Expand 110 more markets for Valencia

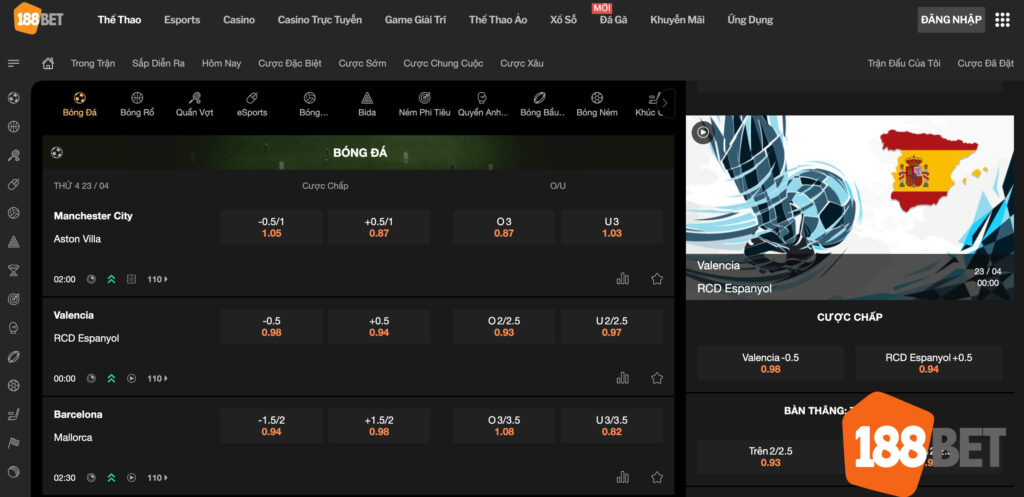pyautogui.click(x=157, y=378)
